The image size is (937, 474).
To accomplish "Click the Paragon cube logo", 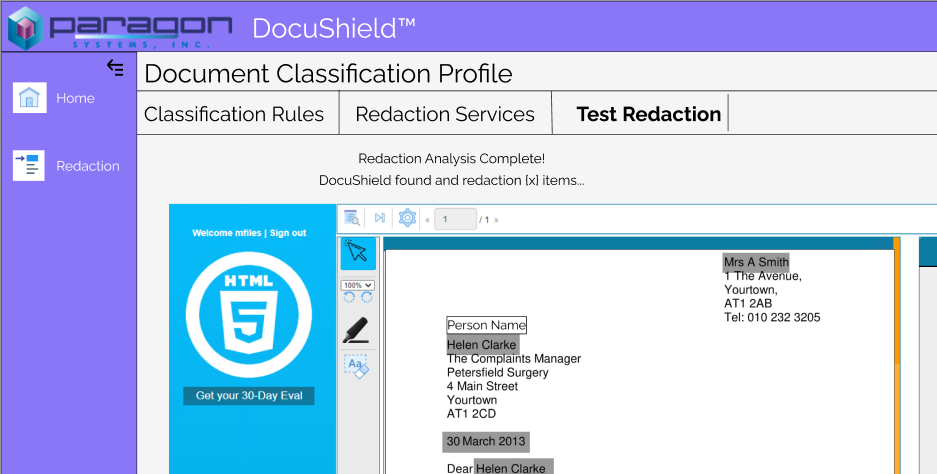I will tap(26, 27).
